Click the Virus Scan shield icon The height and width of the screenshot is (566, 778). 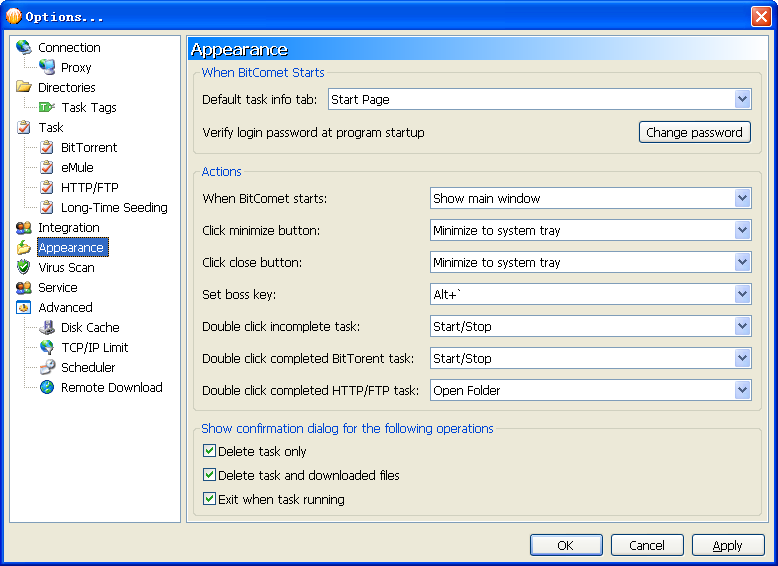point(23,267)
